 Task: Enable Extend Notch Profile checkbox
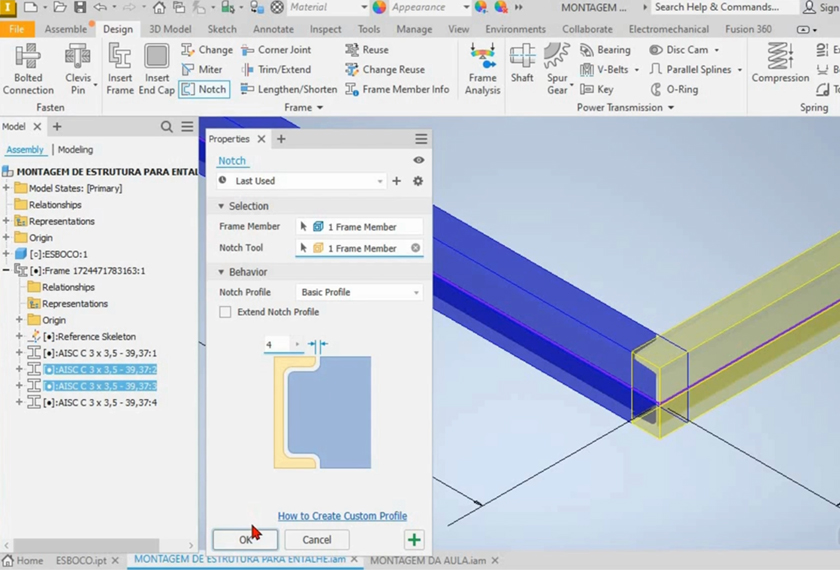[x=225, y=312]
